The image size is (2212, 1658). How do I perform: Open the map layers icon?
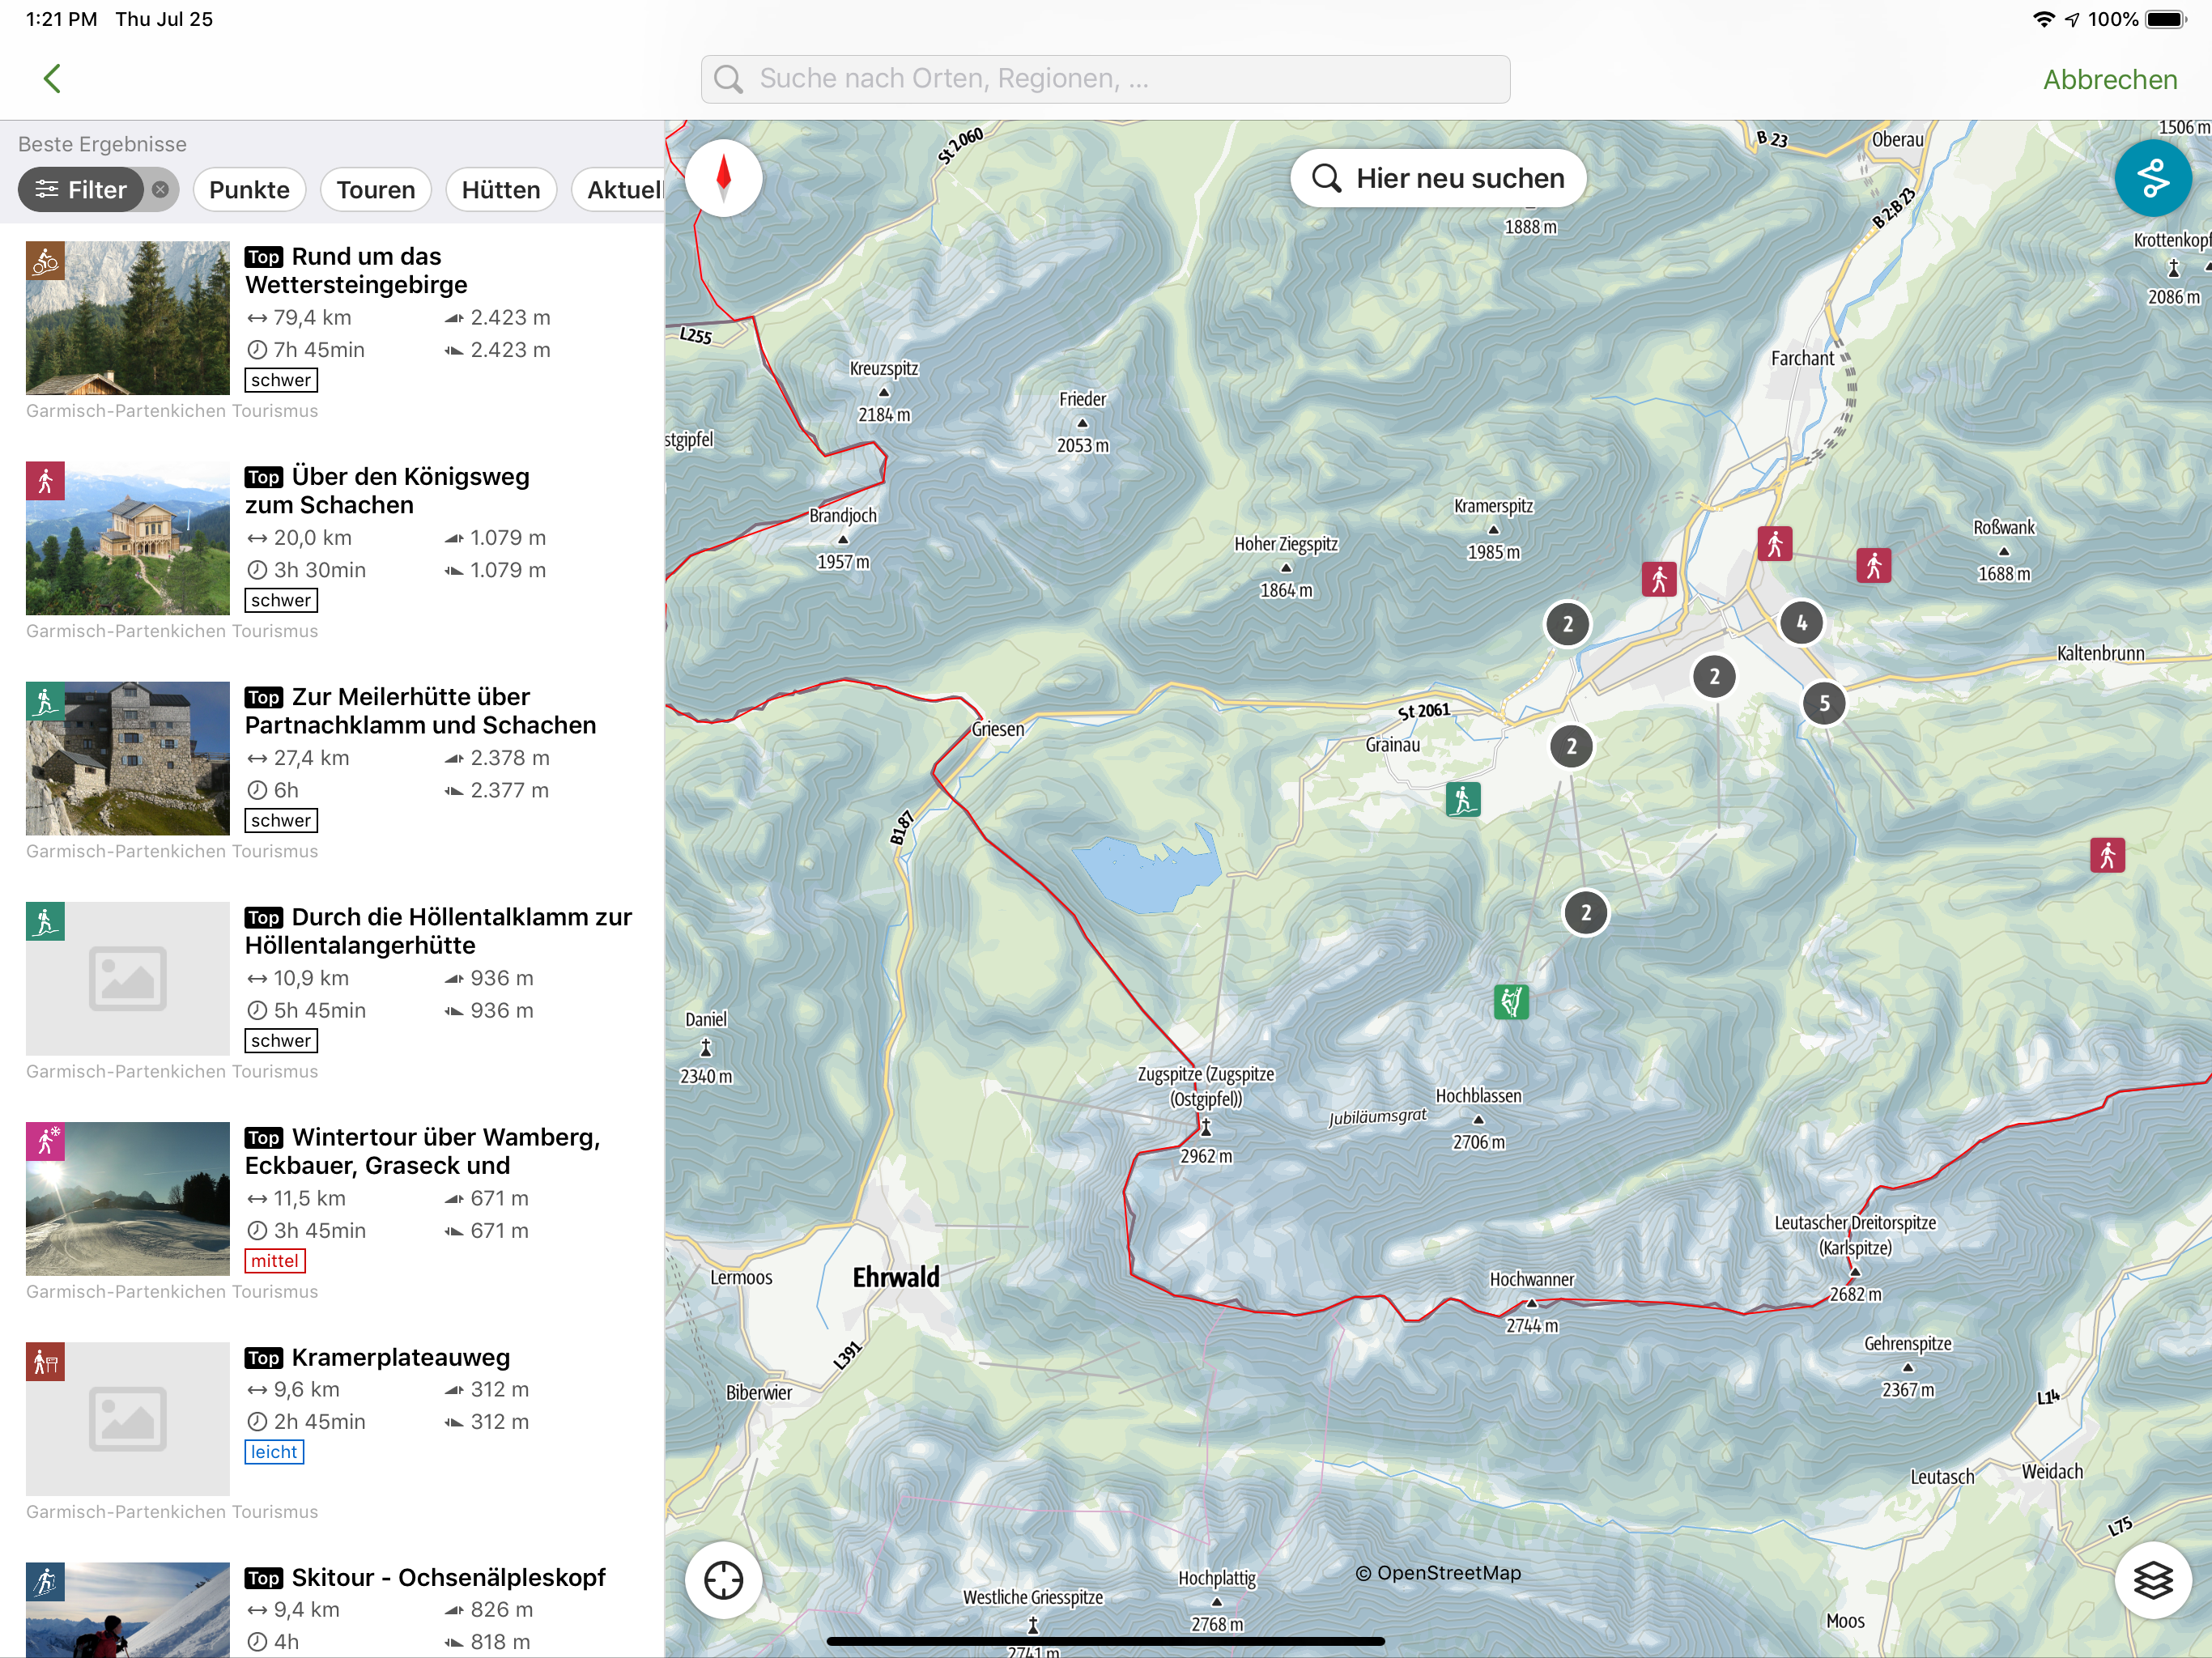tap(2152, 1580)
